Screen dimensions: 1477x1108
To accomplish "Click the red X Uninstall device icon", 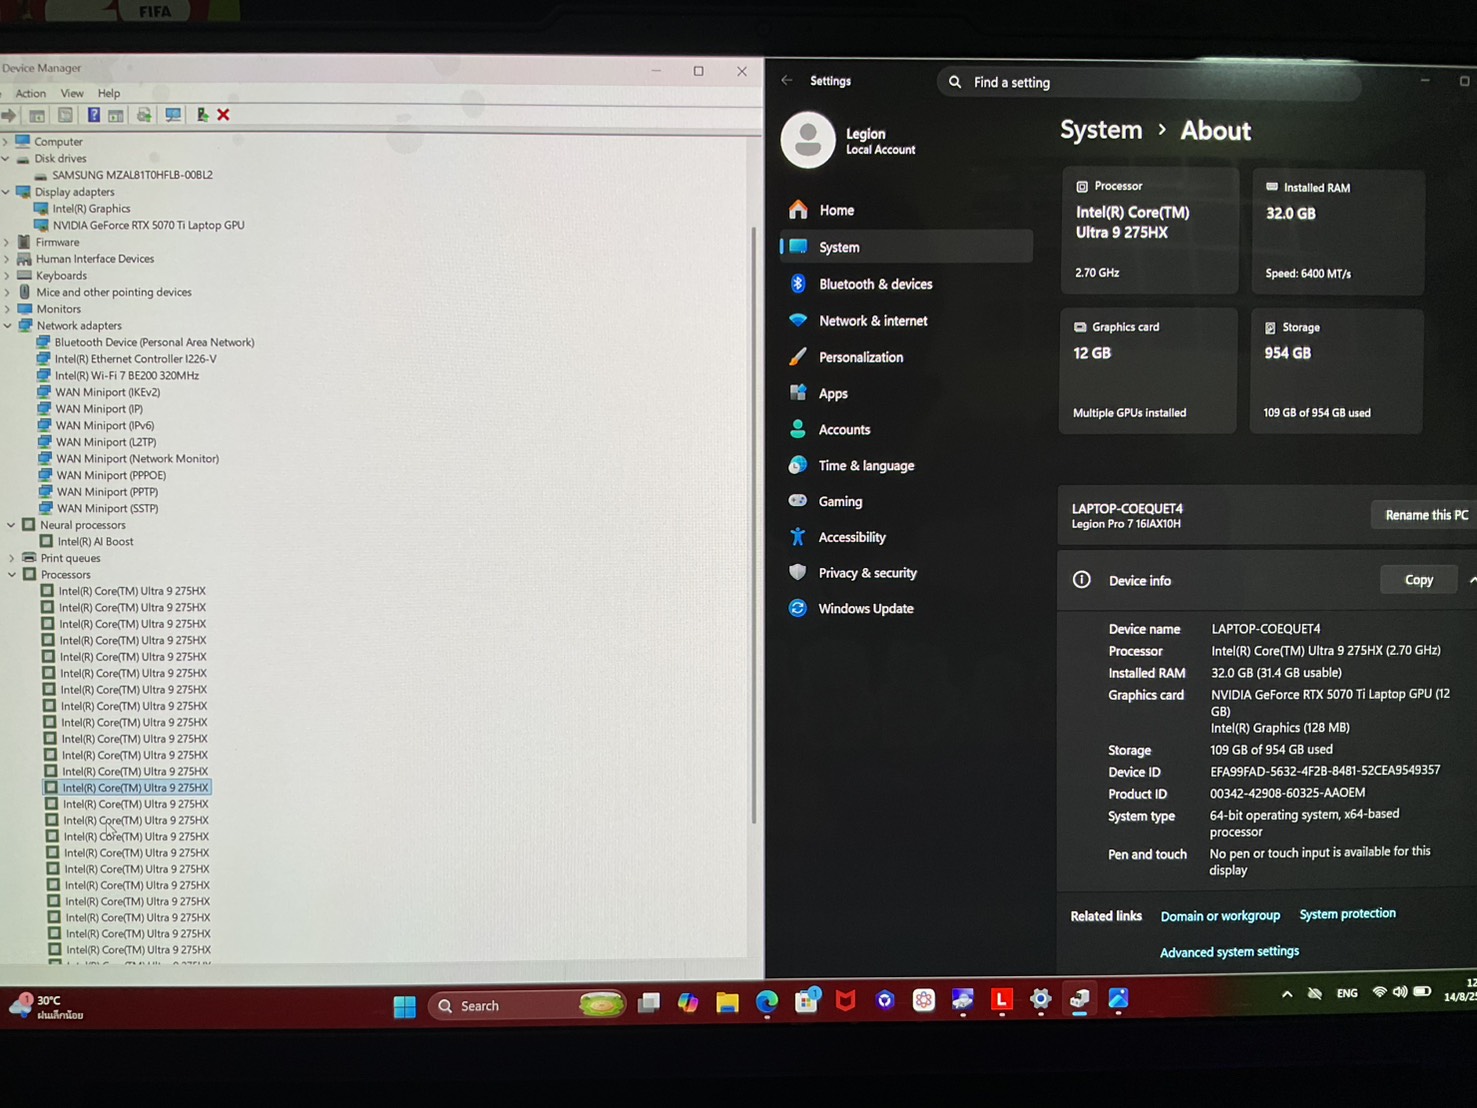I will 223,115.
